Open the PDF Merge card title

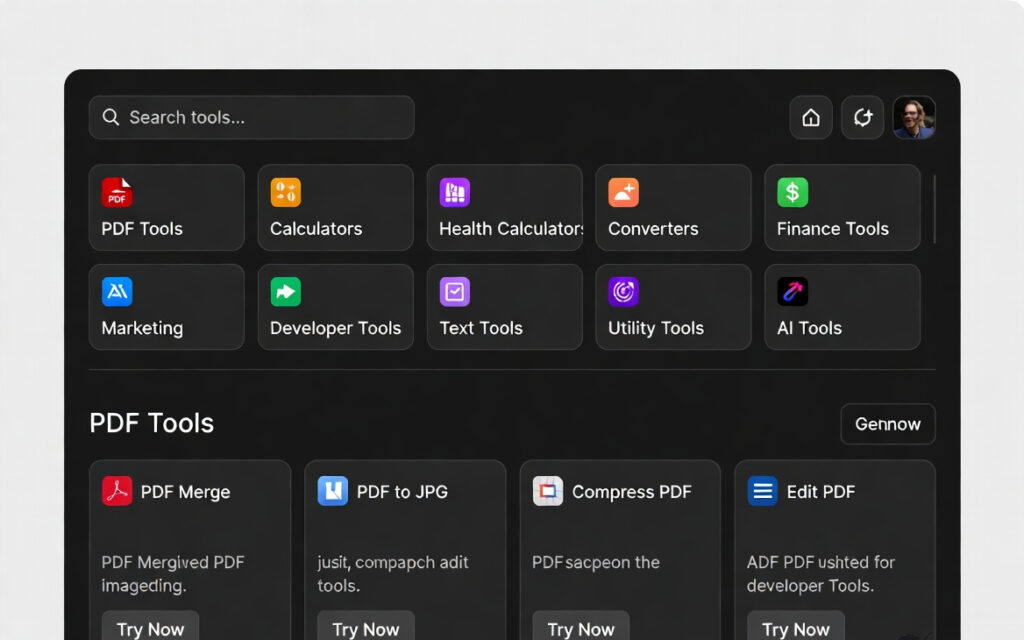click(185, 492)
